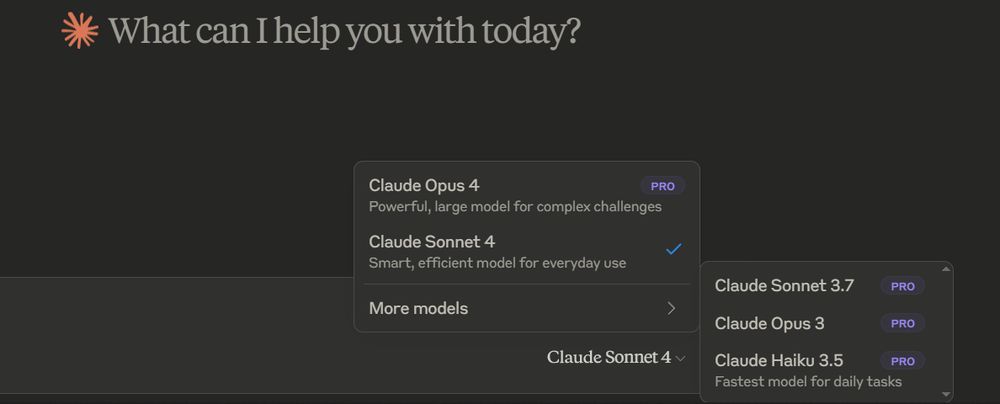Click the blue checkmark beside Claude Sonnet 4

(673, 249)
